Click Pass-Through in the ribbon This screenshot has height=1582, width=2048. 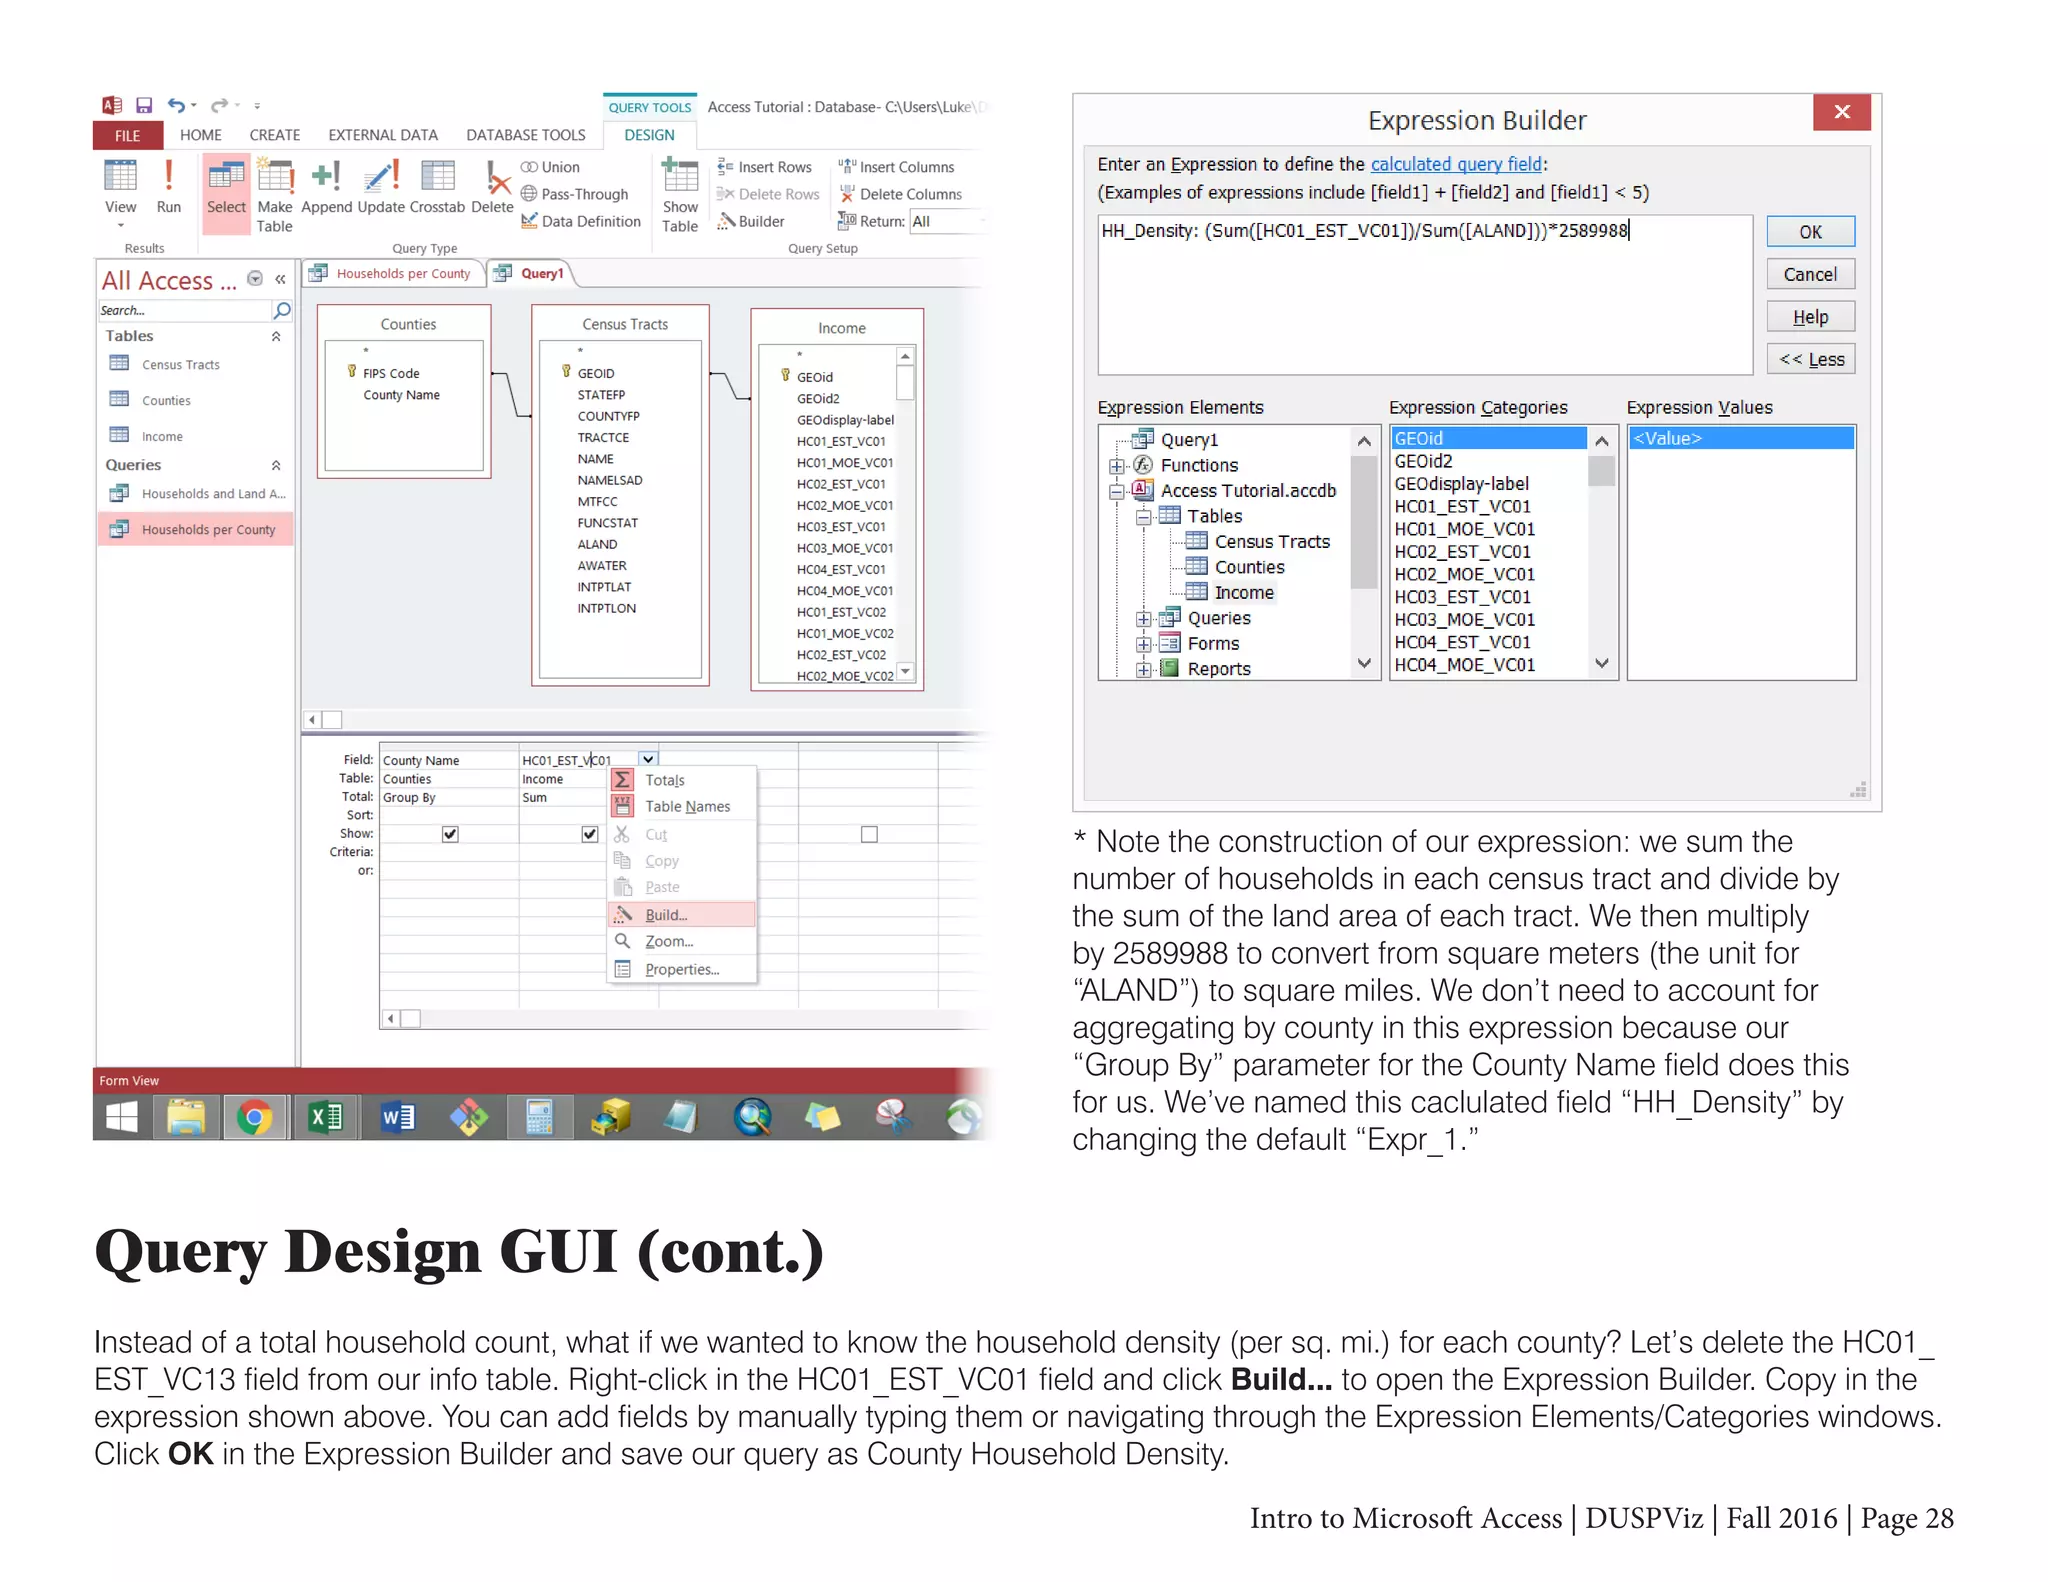click(x=575, y=194)
